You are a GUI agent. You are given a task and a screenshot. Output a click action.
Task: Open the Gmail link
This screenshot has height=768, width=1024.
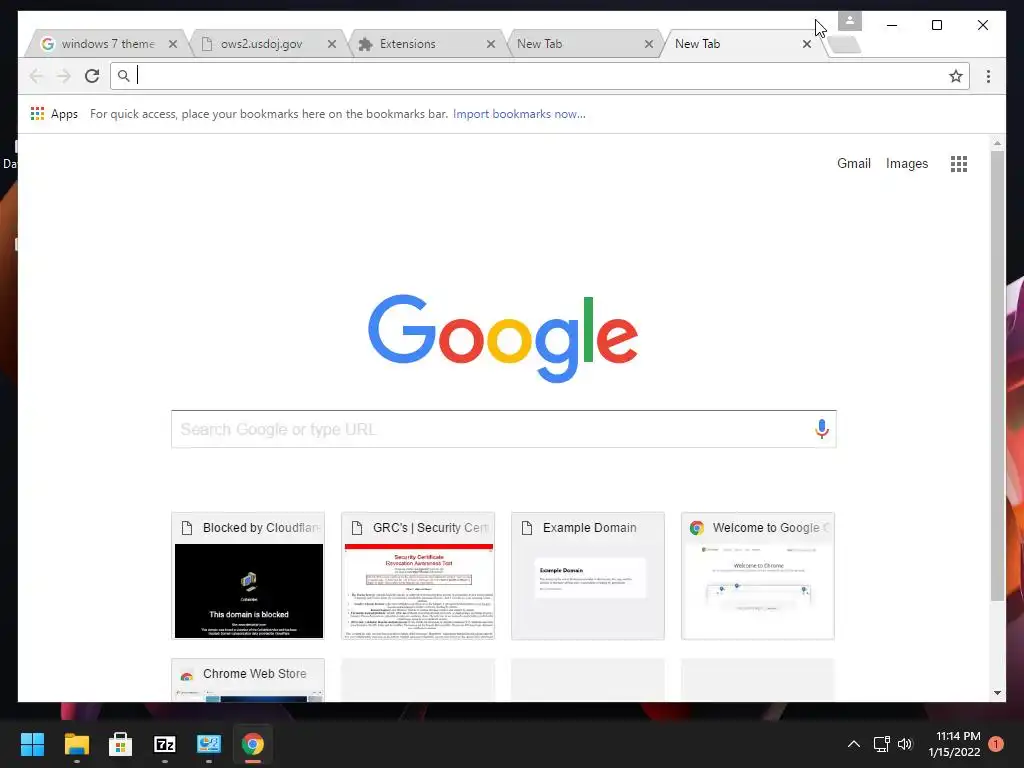point(854,163)
